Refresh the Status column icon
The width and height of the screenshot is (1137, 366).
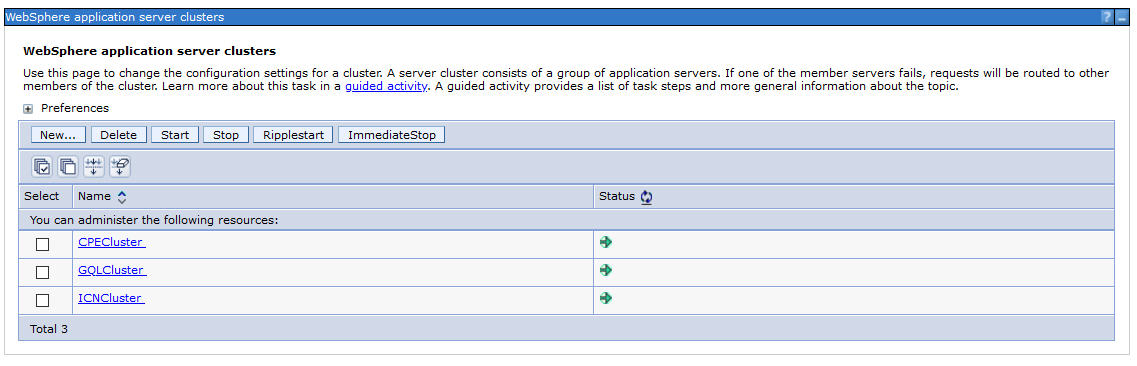point(647,196)
